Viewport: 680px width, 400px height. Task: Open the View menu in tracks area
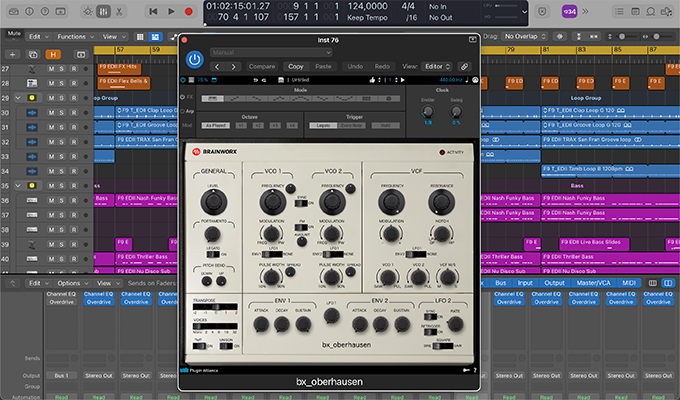click(114, 37)
